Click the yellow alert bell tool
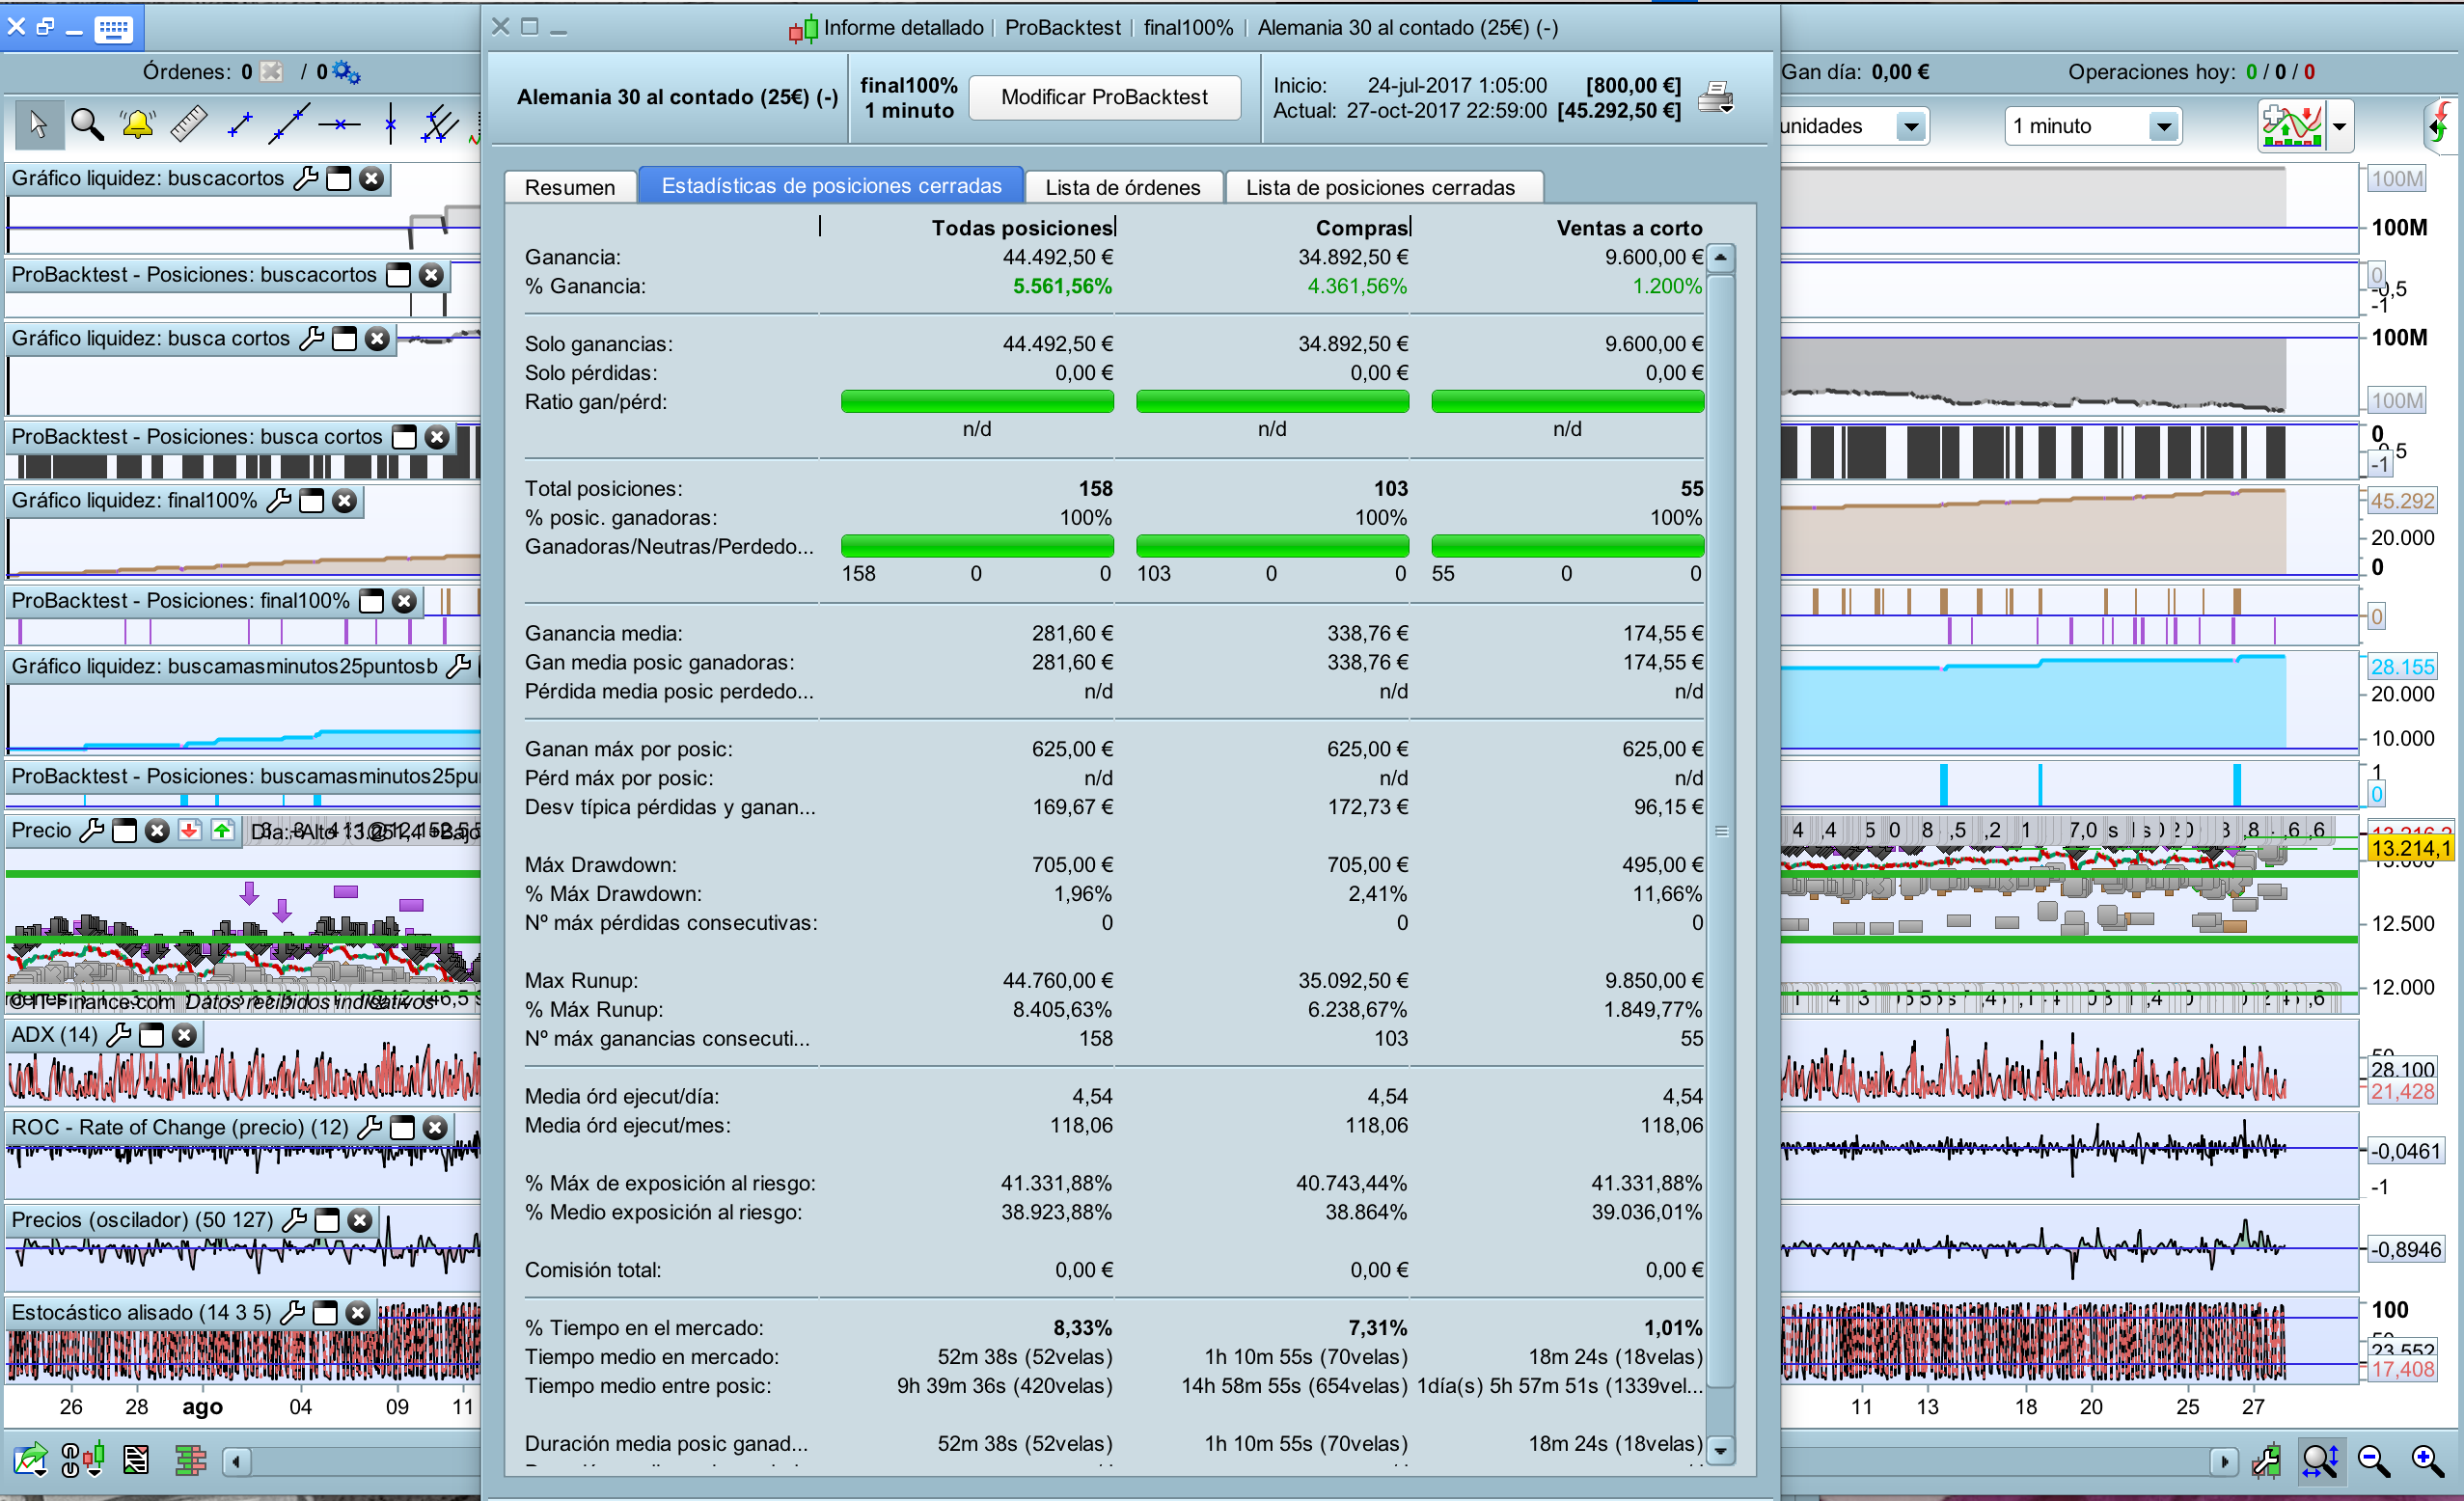The height and width of the screenshot is (1501, 2464). pyautogui.click(x=137, y=125)
